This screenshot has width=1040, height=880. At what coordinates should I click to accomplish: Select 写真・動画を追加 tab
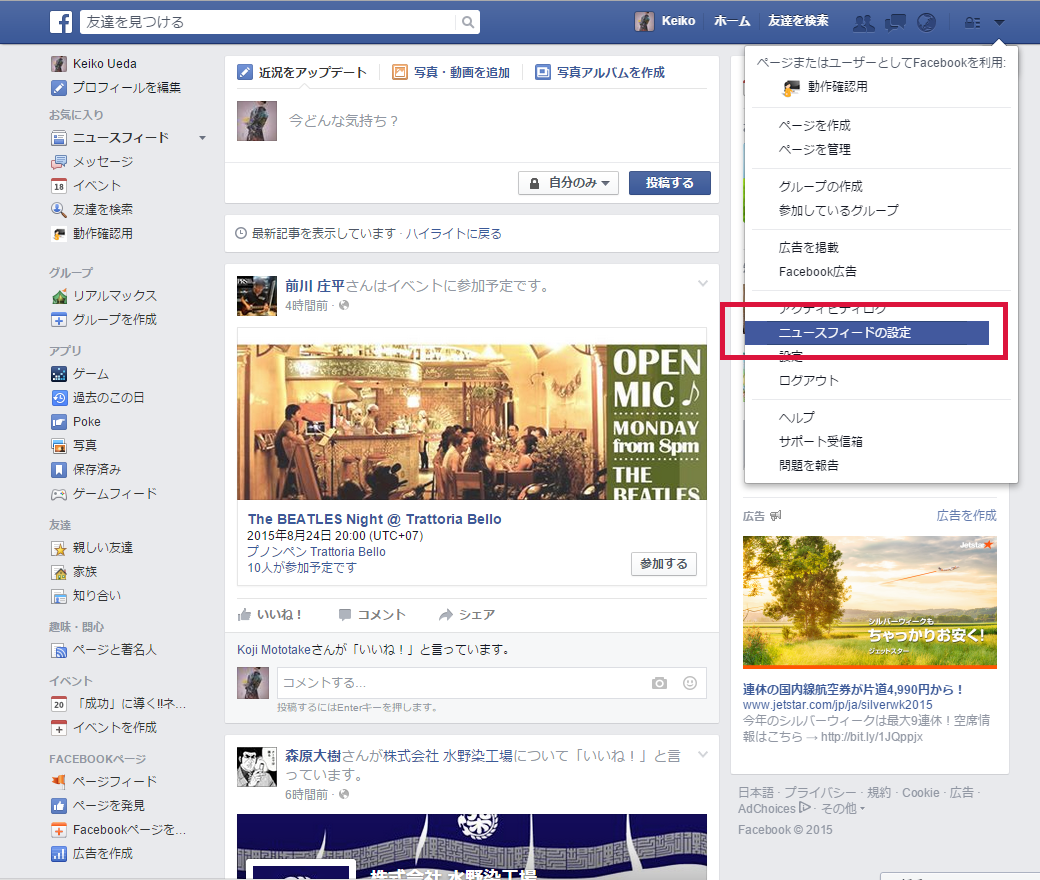pyautogui.click(x=451, y=72)
